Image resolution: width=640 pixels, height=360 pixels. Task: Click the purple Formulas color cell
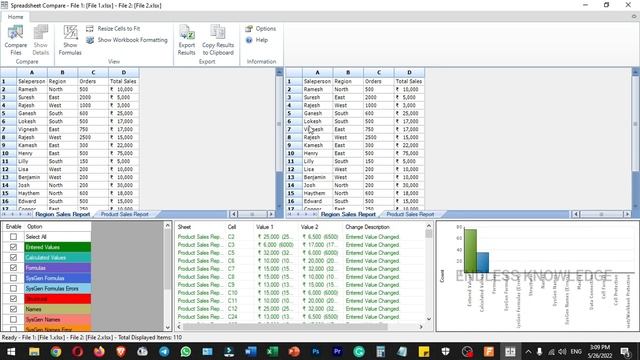(x=58, y=268)
